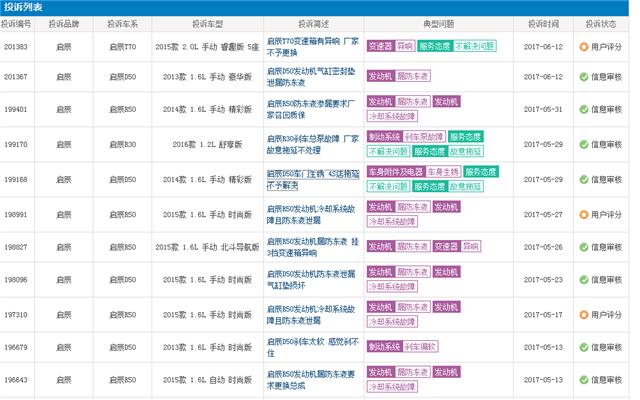Click the 投诉品牌 column header

[x=64, y=24]
